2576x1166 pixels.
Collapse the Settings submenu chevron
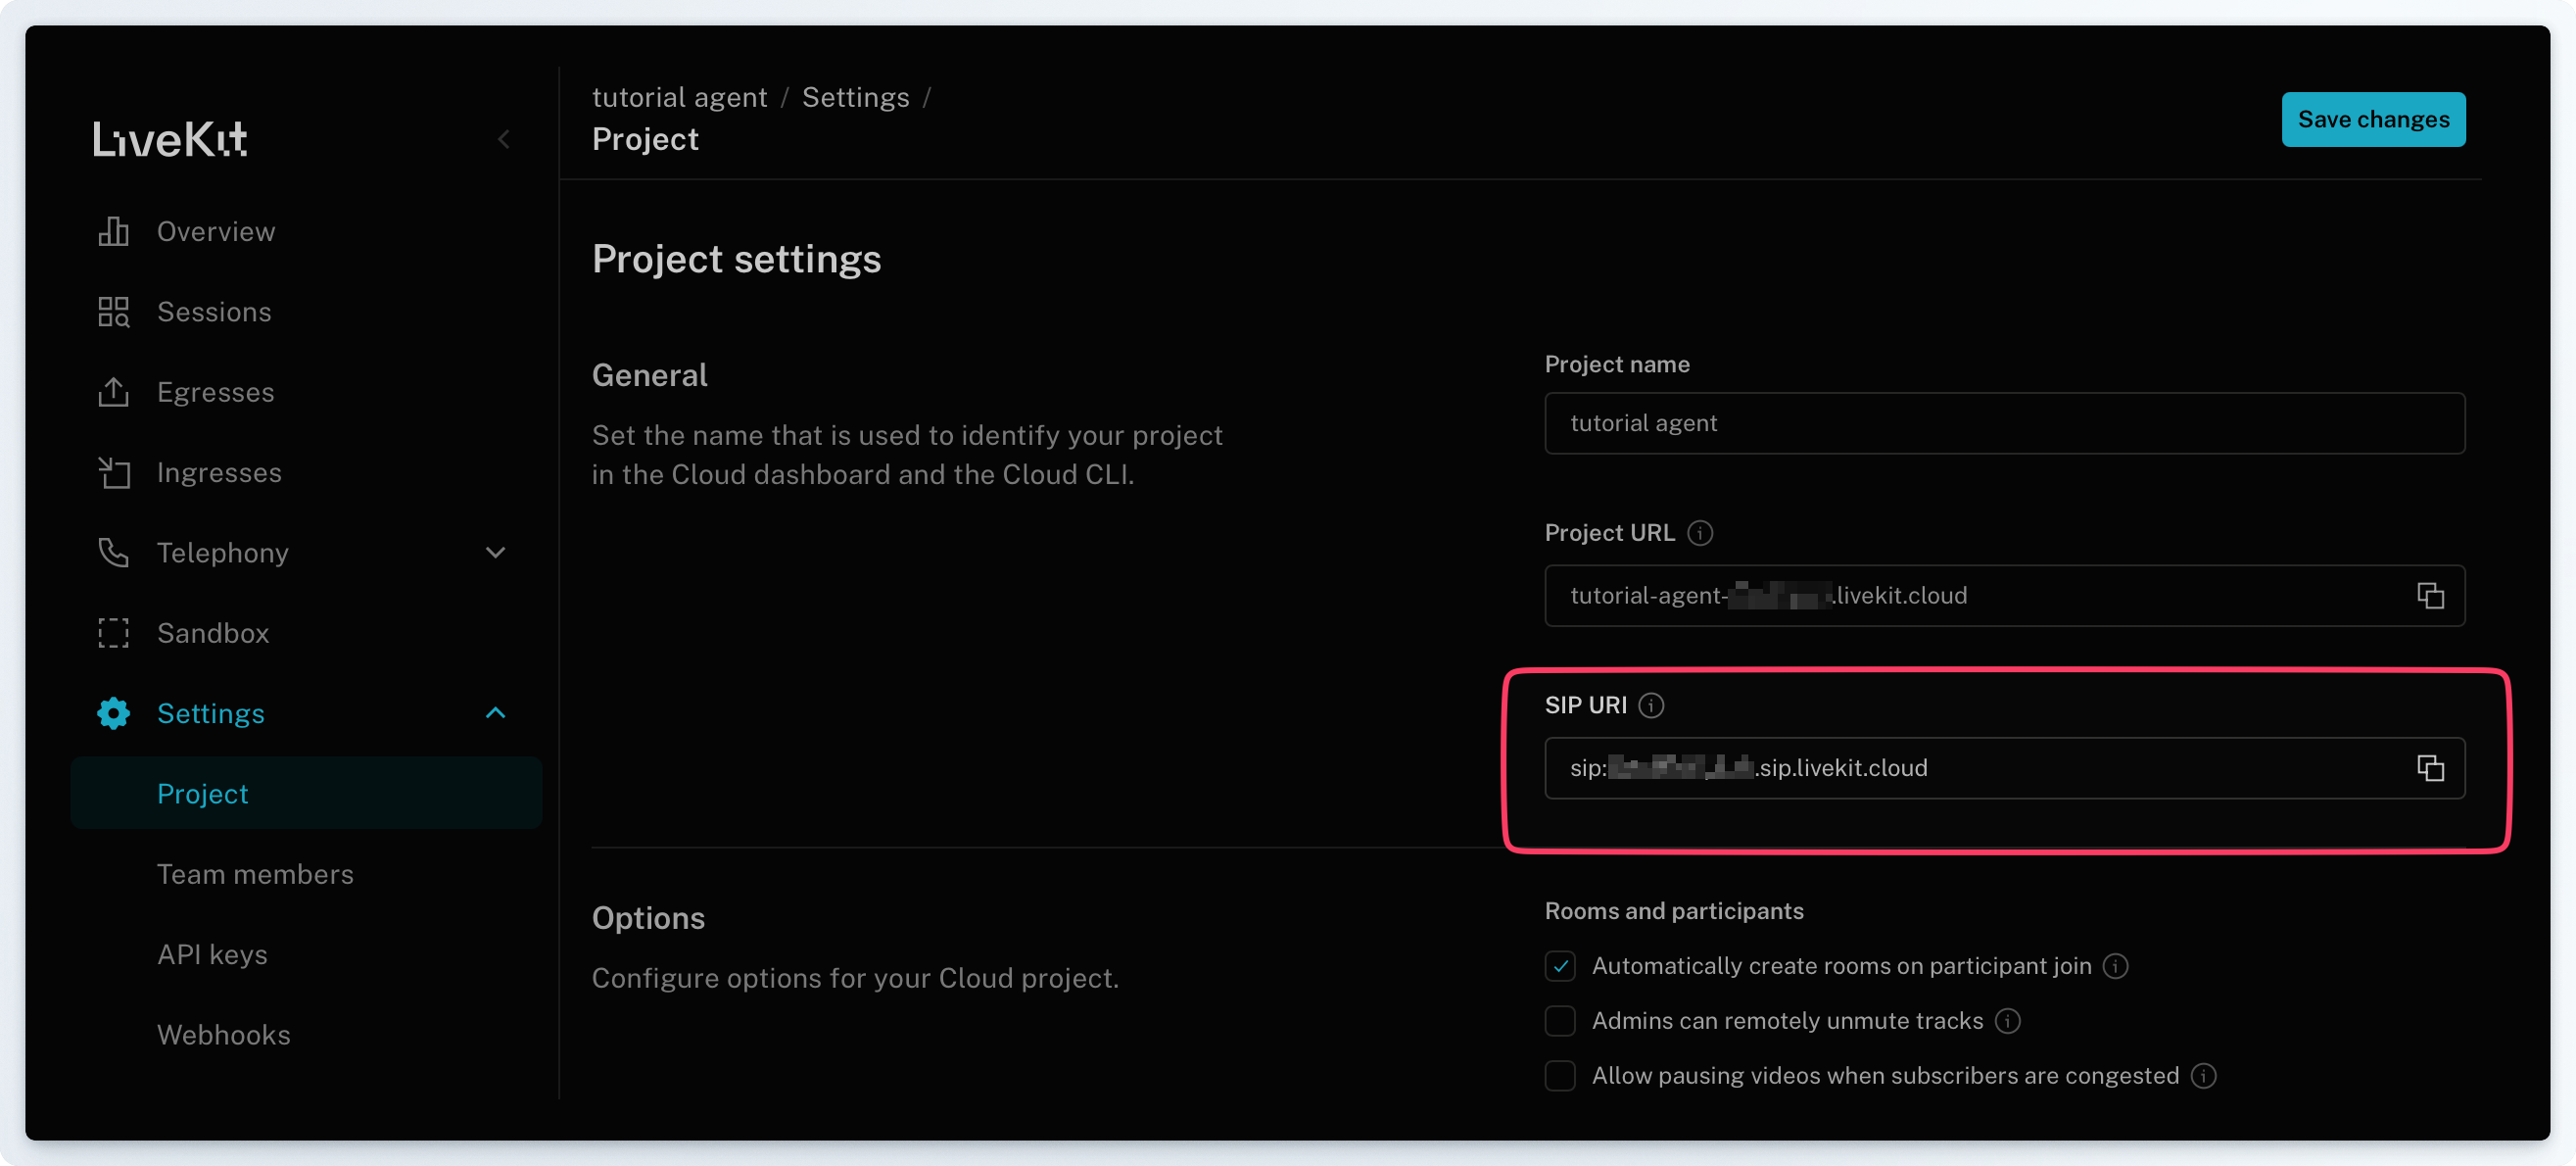(495, 713)
